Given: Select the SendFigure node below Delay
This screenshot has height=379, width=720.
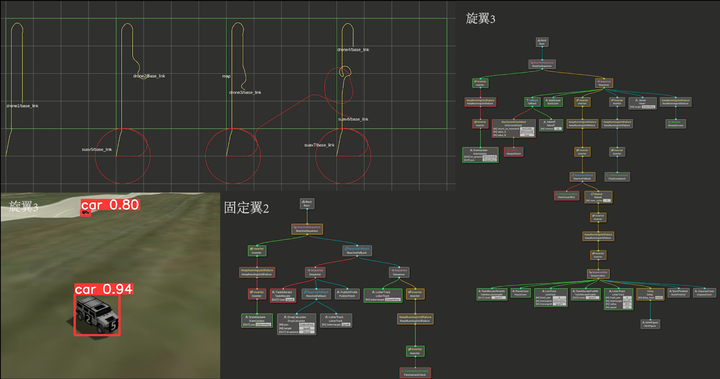Looking at the screenshot, I should pyautogui.click(x=650, y=324).
